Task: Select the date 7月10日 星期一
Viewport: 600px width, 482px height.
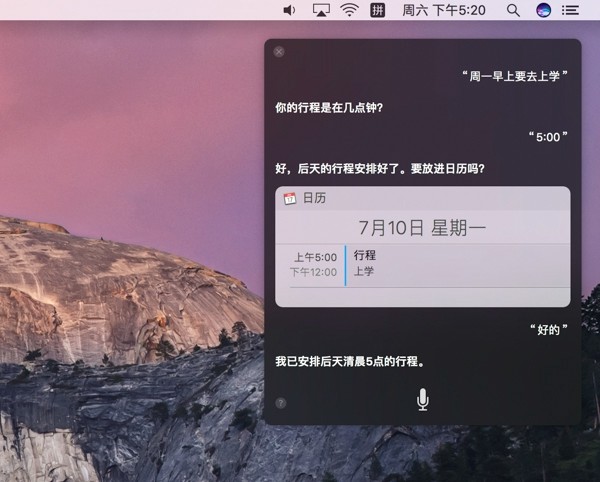Action: [x=422, y=228]
